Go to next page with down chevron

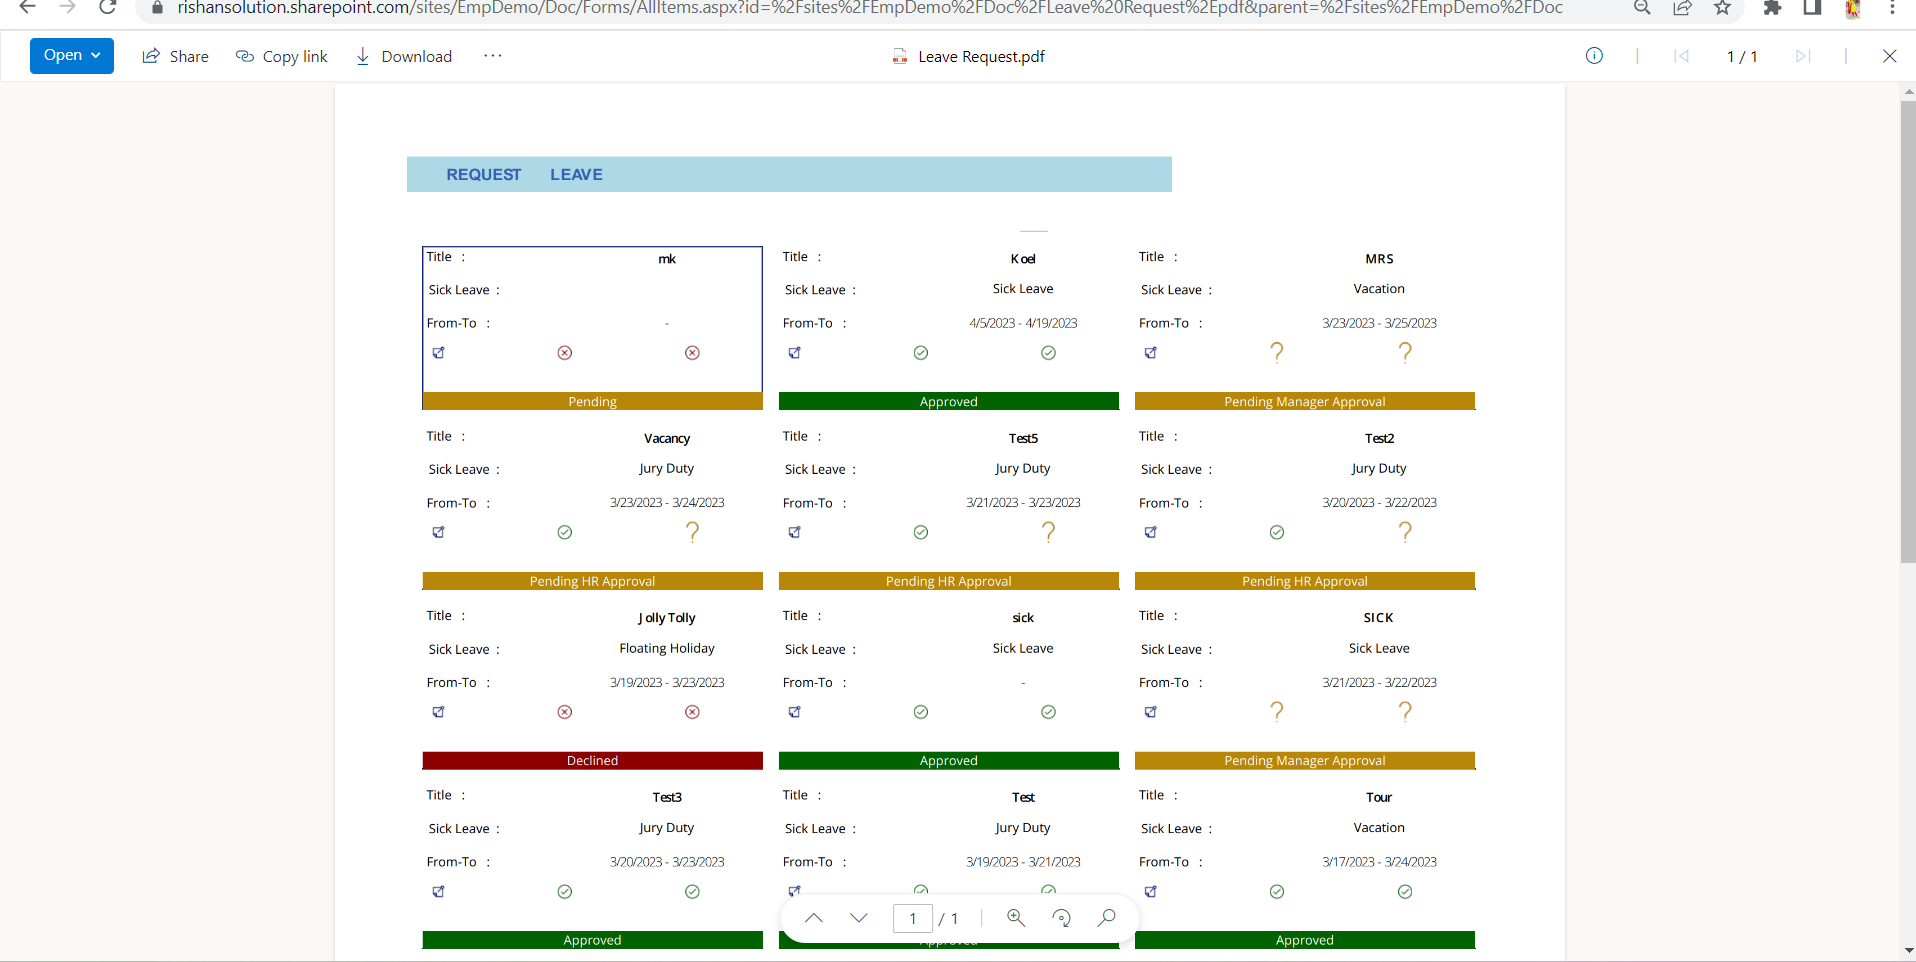(859, 918)
